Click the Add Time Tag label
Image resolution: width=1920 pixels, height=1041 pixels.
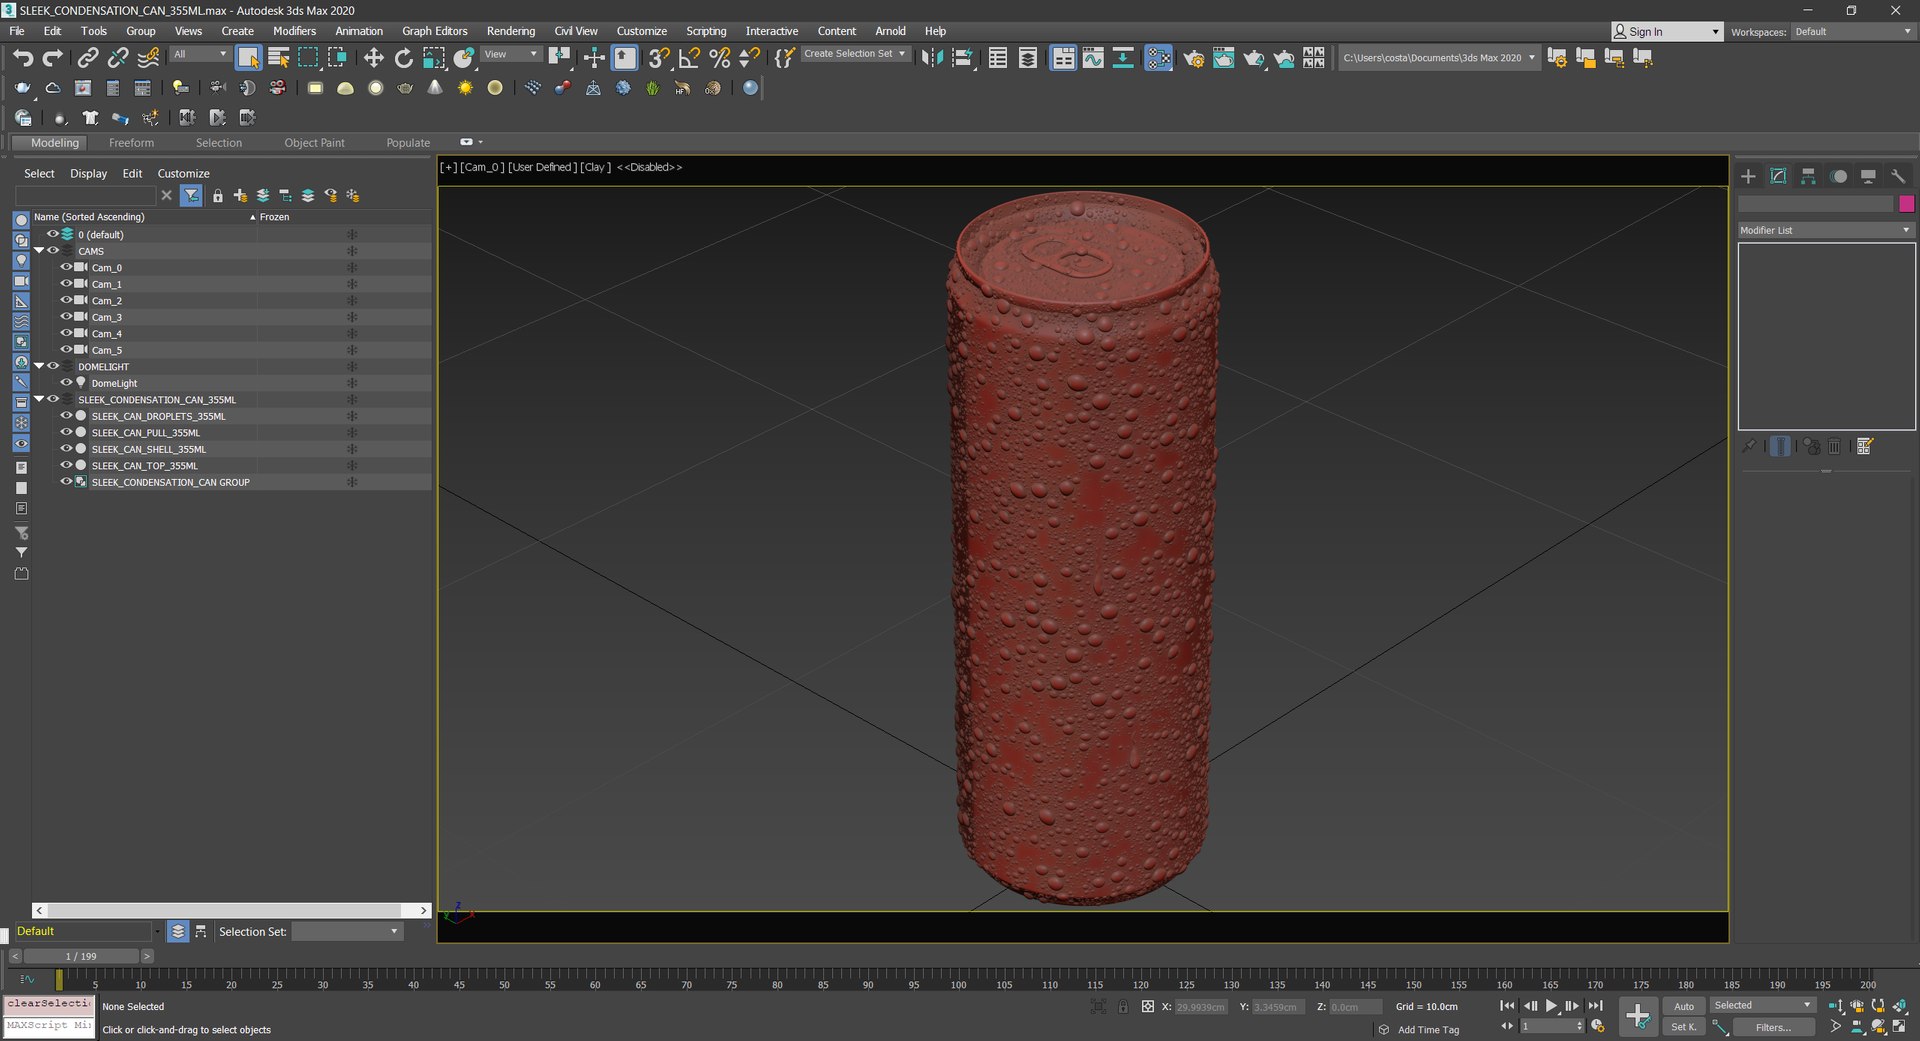[1428, 1030]
